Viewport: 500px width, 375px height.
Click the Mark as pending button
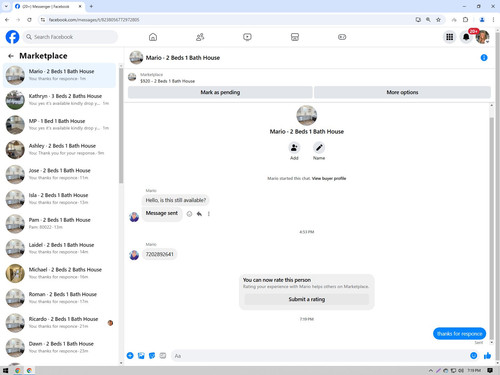click(220, 92)
